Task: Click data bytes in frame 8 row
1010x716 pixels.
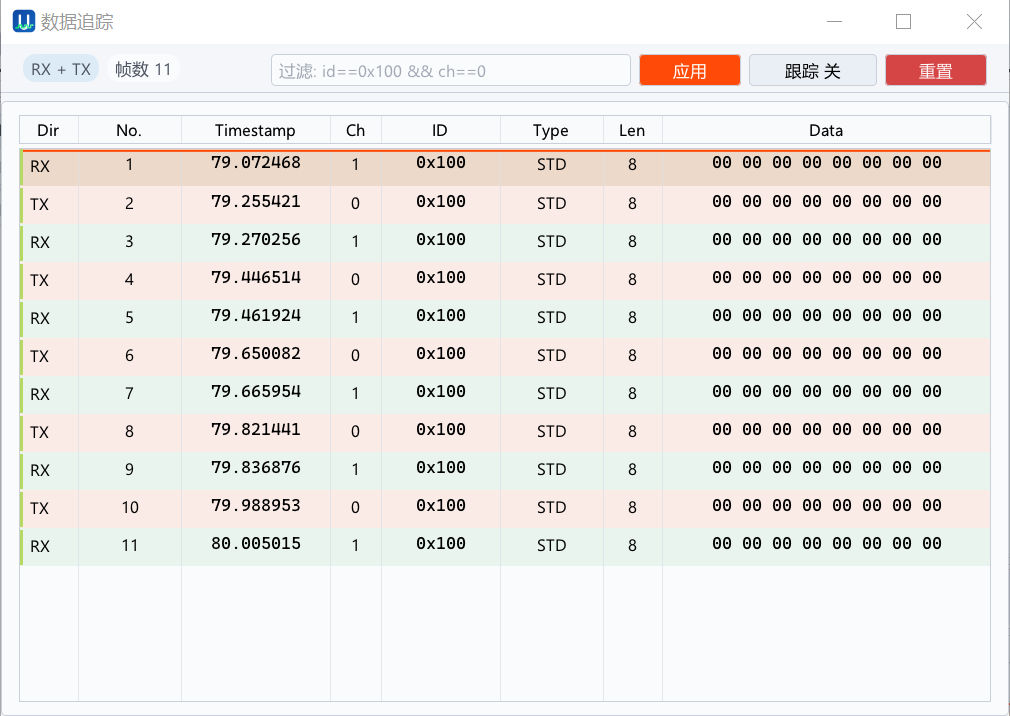Action: [x=826, y=429]
